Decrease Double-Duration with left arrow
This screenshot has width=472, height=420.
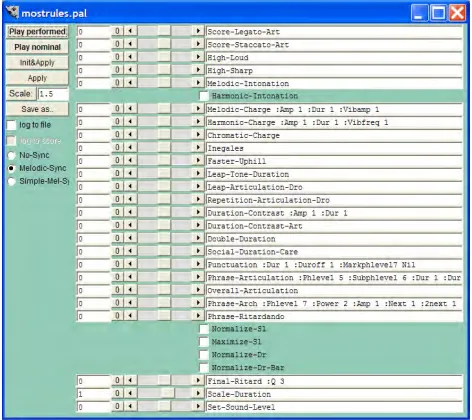click(x=130, y=238)
